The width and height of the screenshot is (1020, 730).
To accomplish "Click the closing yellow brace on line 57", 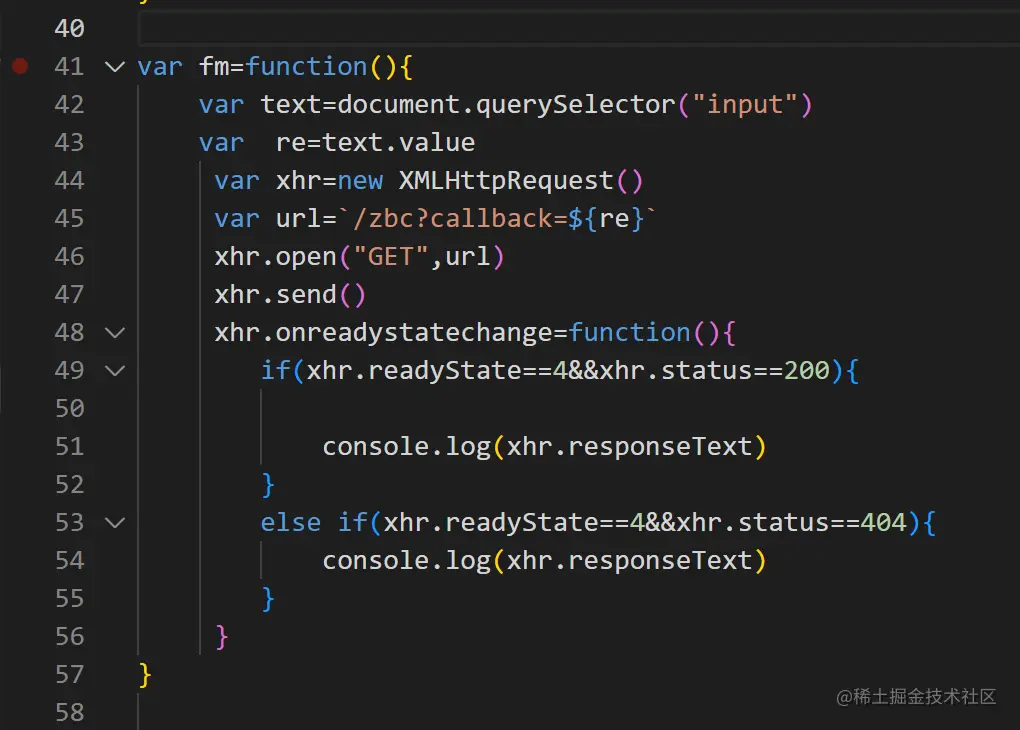I will 145,675.
